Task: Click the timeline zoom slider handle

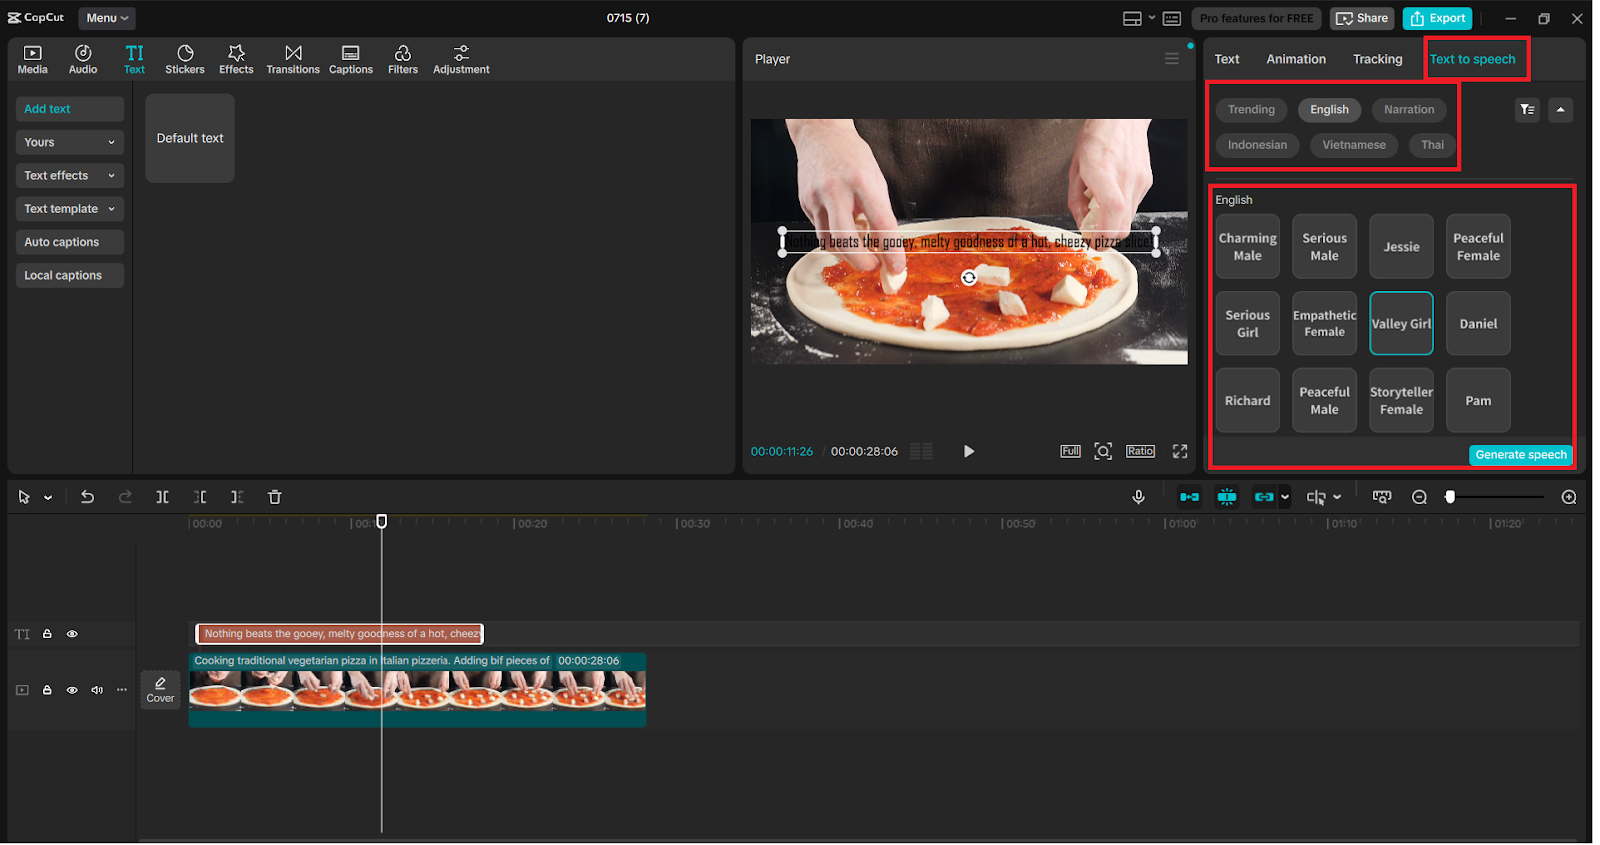Action: point(1450,497)
